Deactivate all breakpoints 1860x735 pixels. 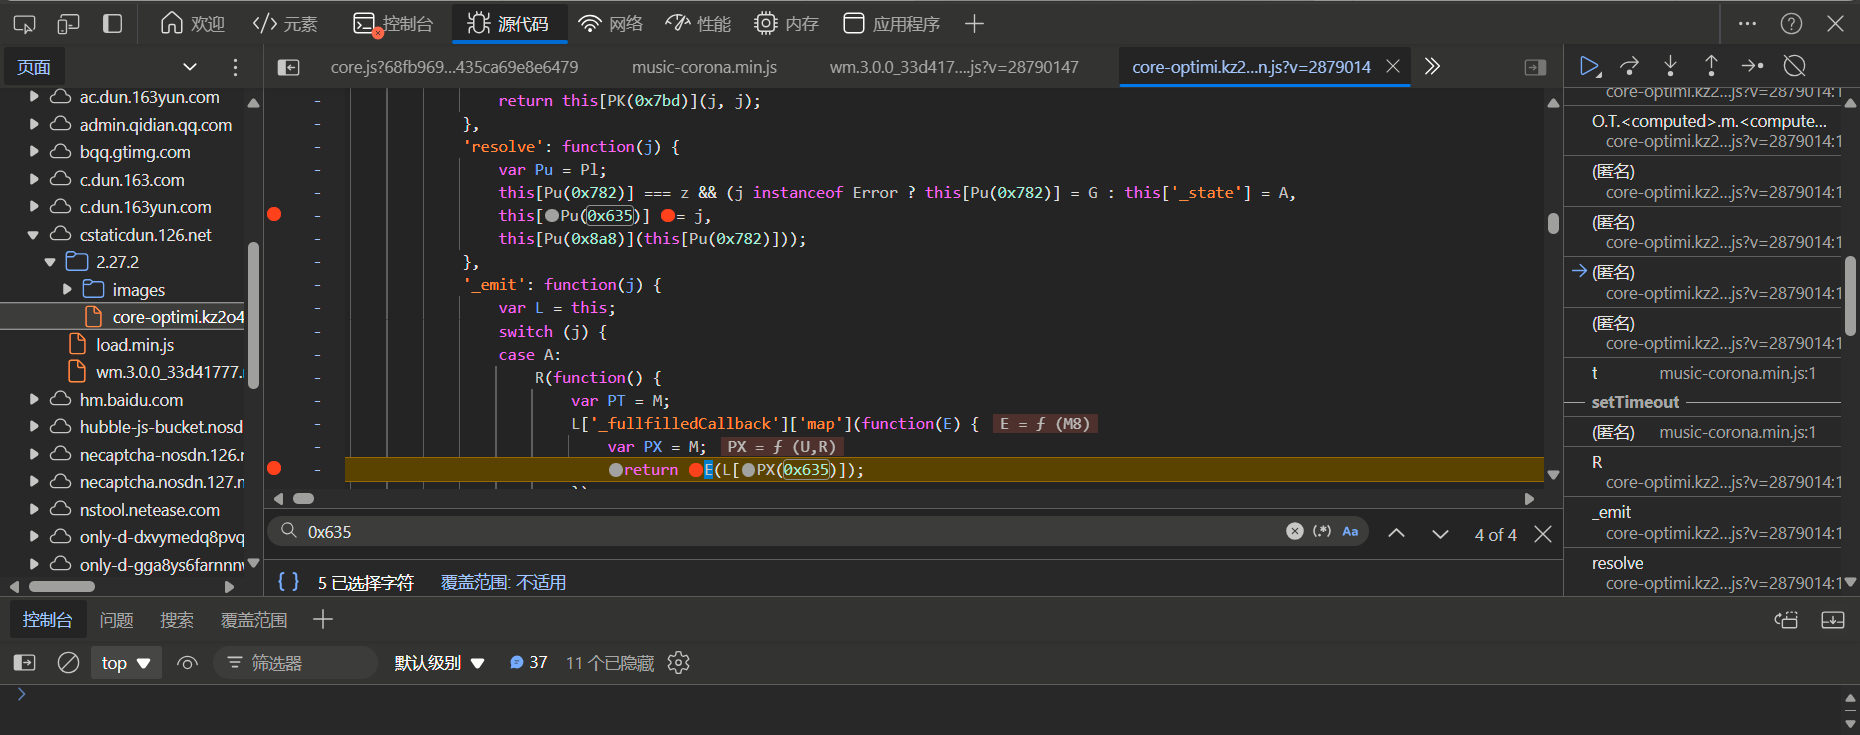pos(1794,66)
